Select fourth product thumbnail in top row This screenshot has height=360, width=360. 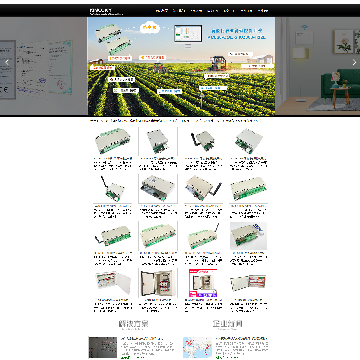[249, 141]
